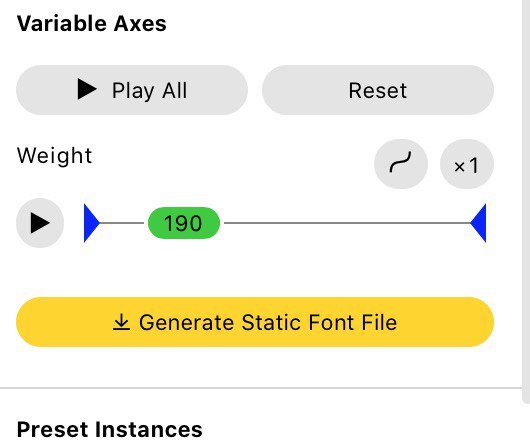Select the right blue range marker

pos(478,223)
